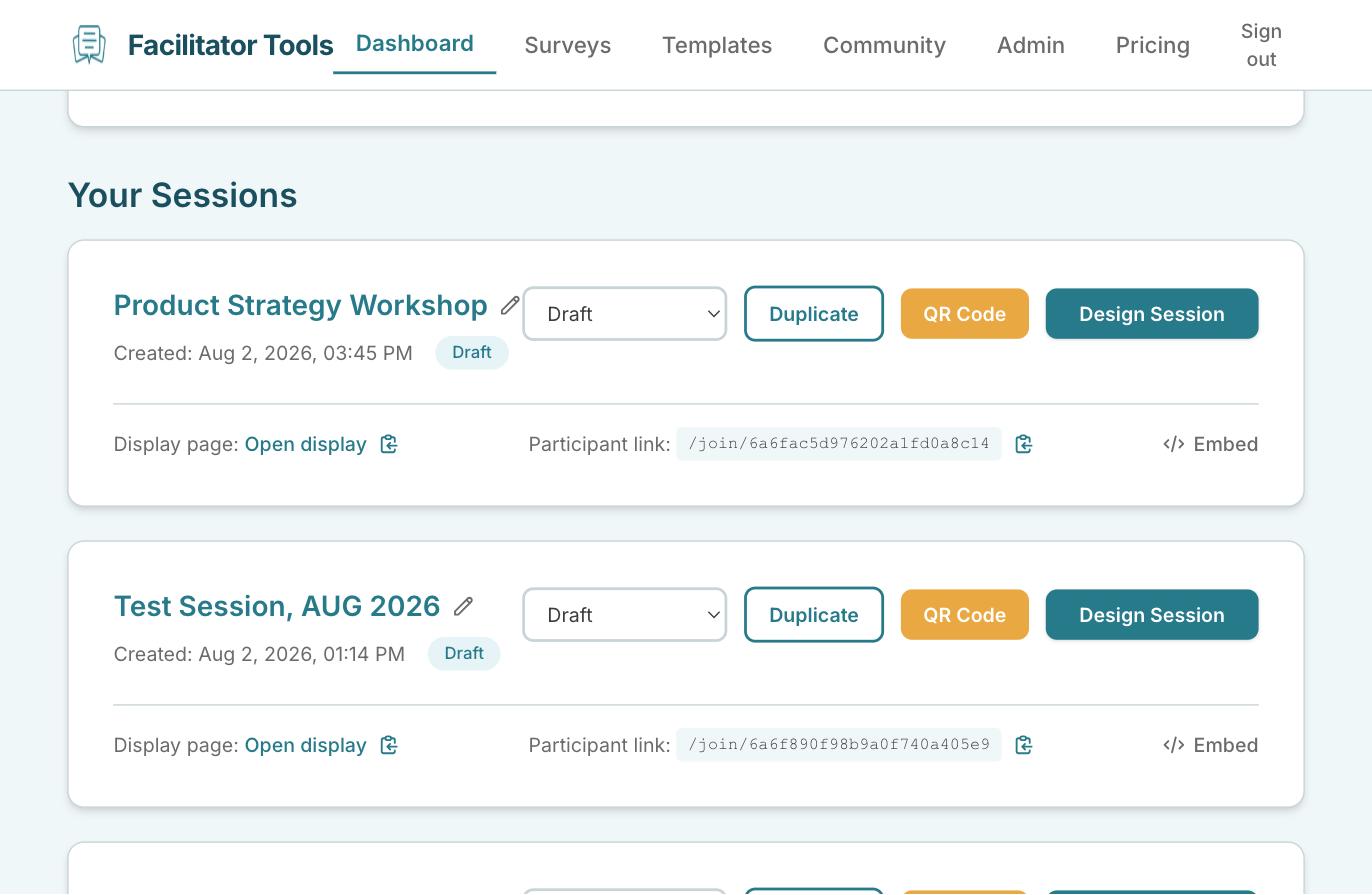Edit the Product Strategy Workshop title pencil icon

tap(510, 305)
